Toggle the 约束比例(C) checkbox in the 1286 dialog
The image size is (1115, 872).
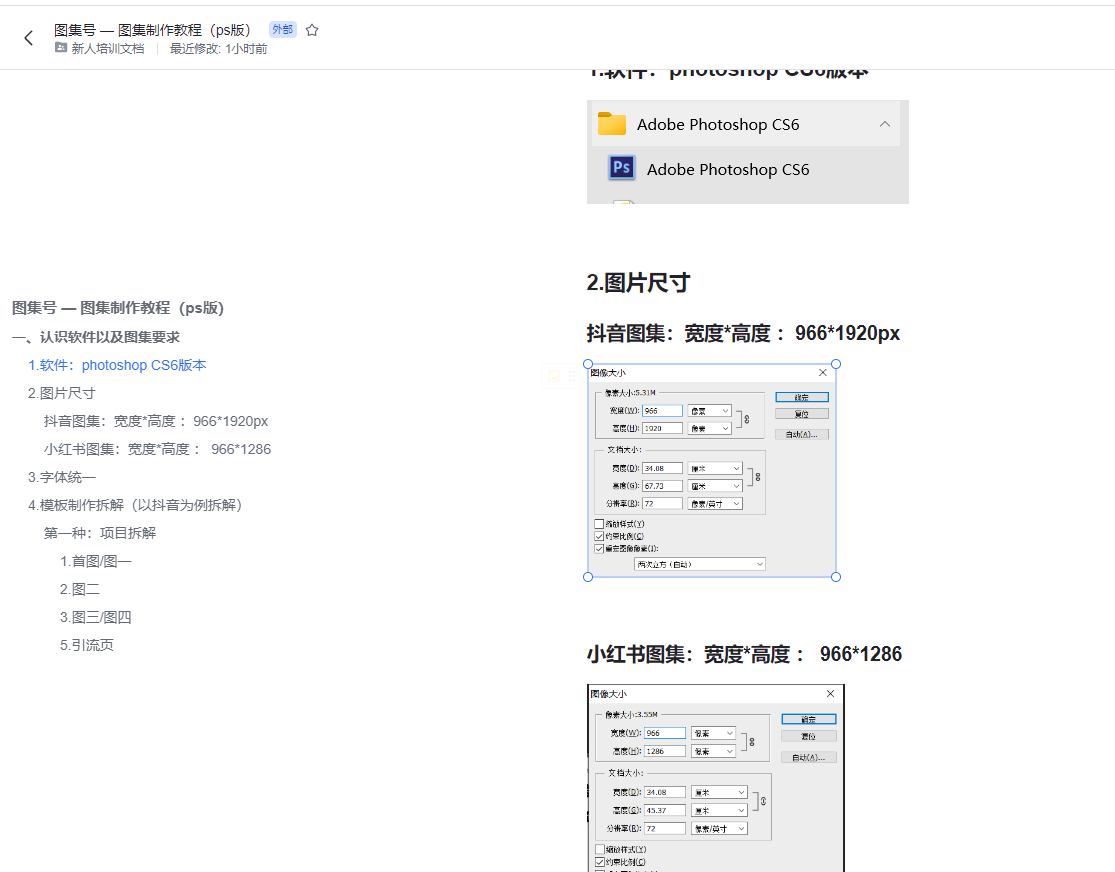point(600,862)
